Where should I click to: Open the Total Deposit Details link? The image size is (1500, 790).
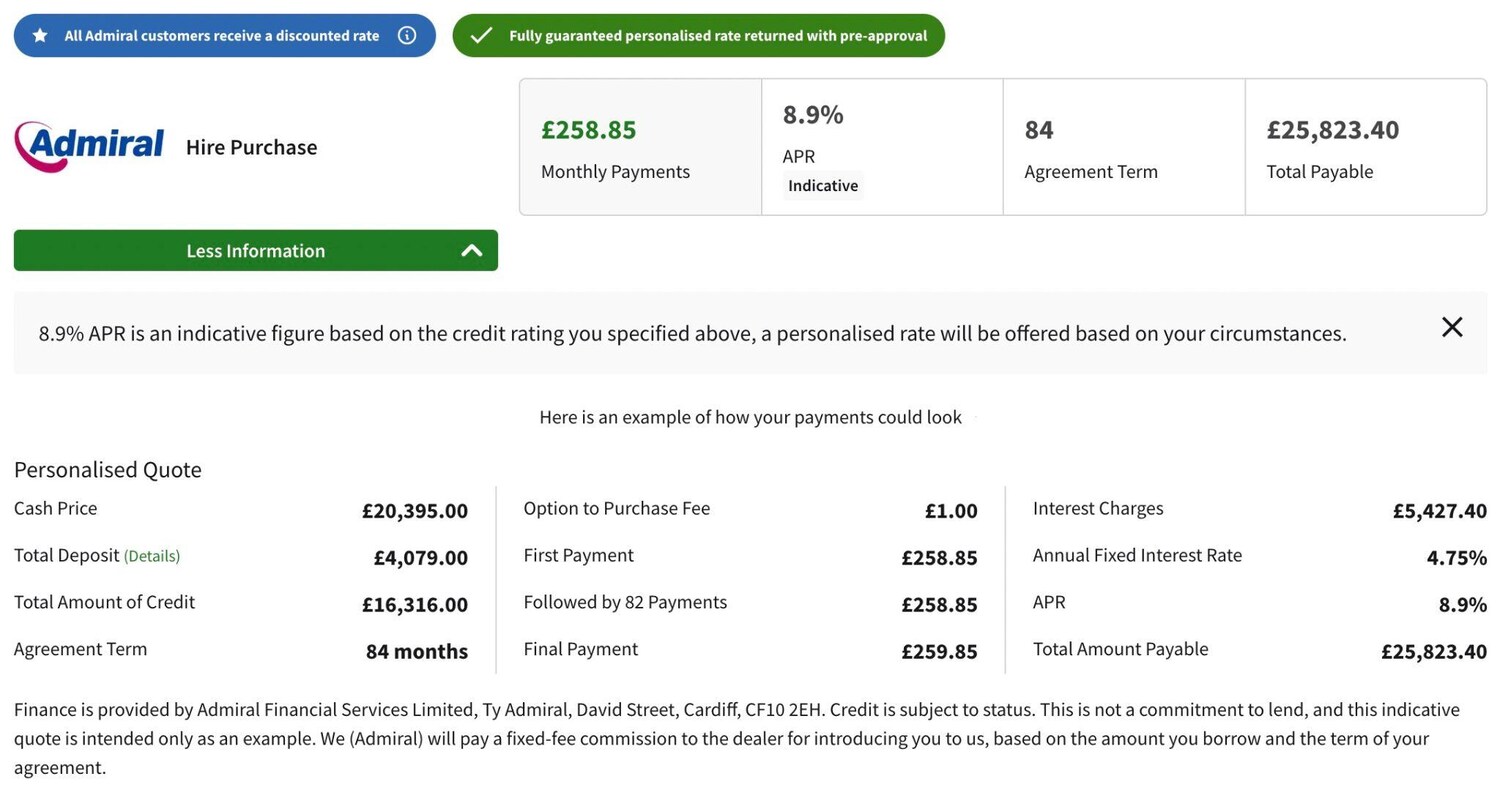(x=152, y=556)
